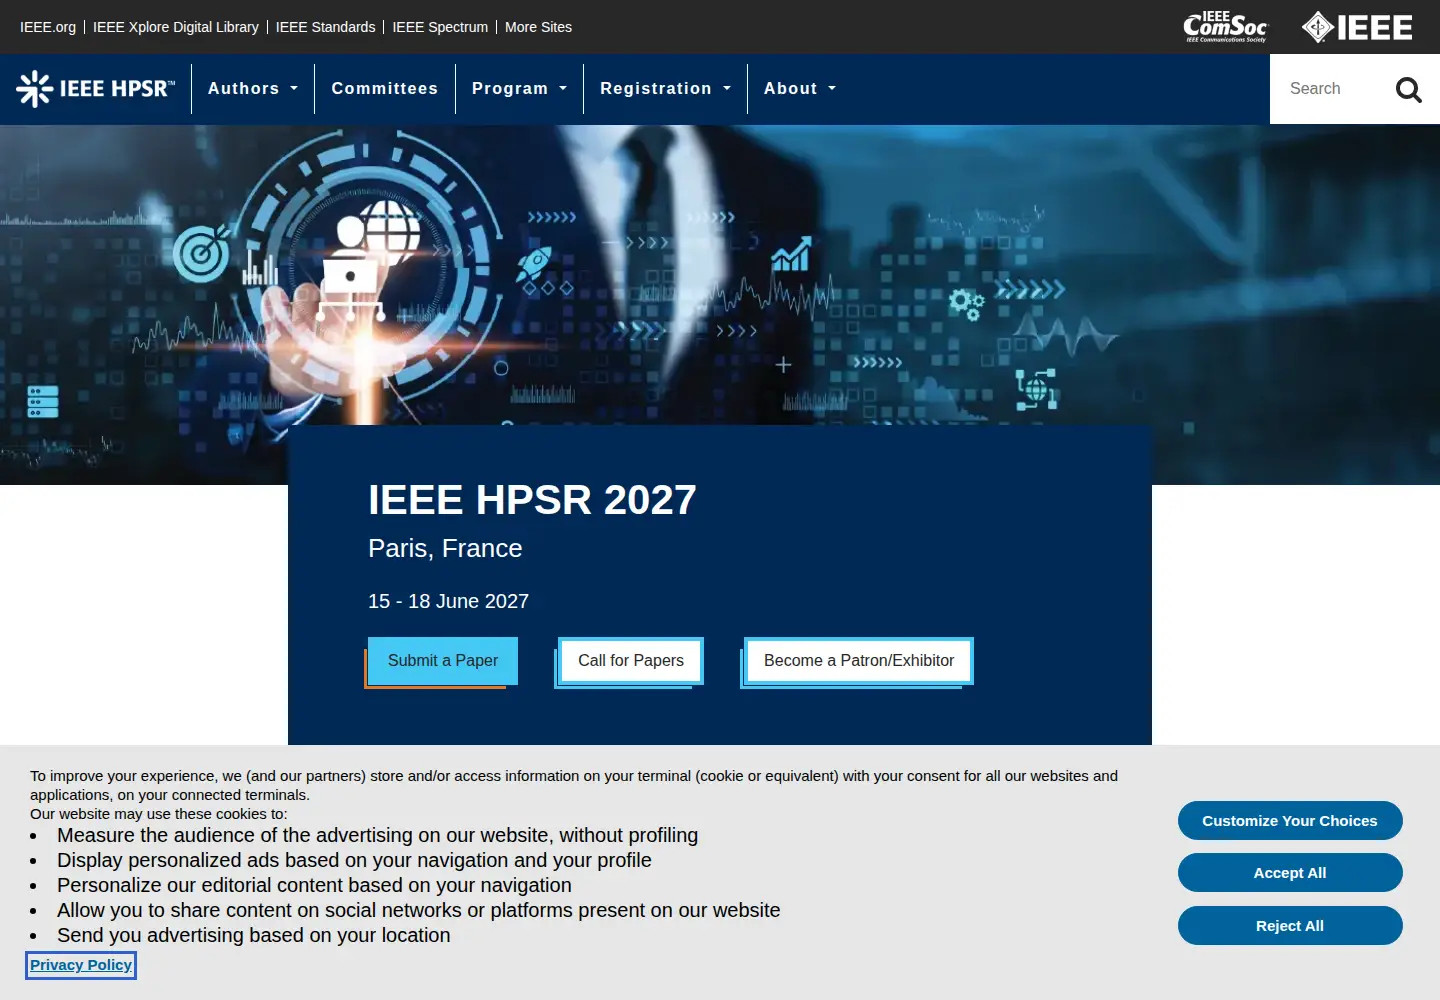Viewport: 1440px width, 1000px height.
Task: Click Customize Your Choices button
Action: 1290,821
